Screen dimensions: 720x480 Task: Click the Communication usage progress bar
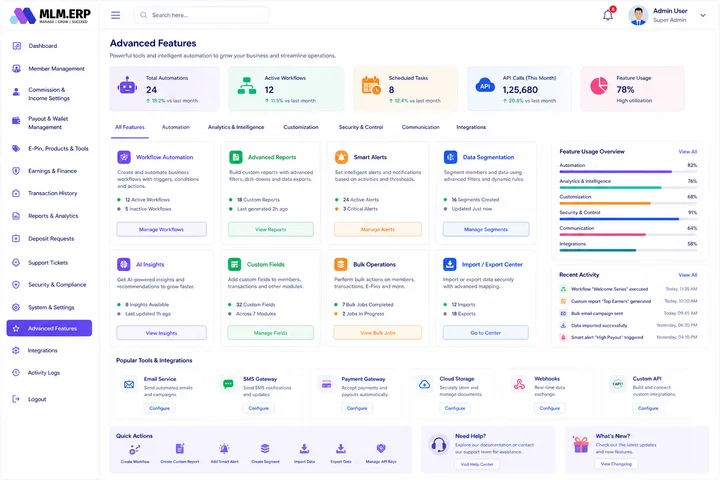coord(628,235)
